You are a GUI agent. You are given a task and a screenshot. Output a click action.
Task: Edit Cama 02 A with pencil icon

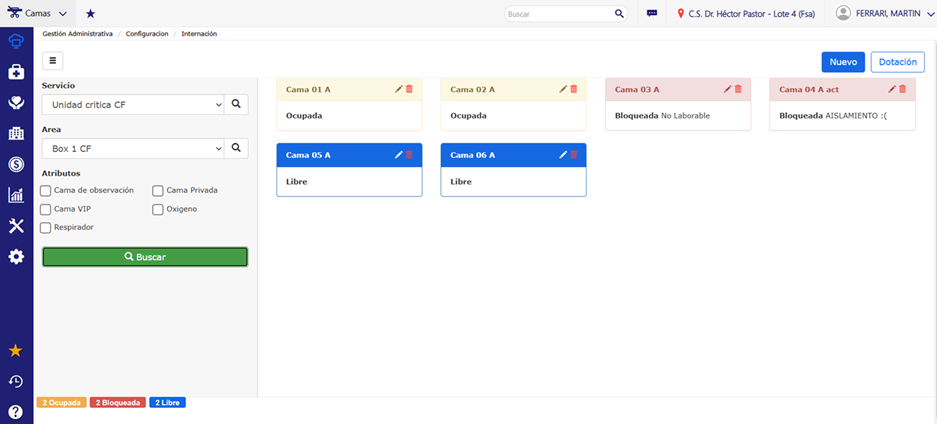(x=563, y=89)
